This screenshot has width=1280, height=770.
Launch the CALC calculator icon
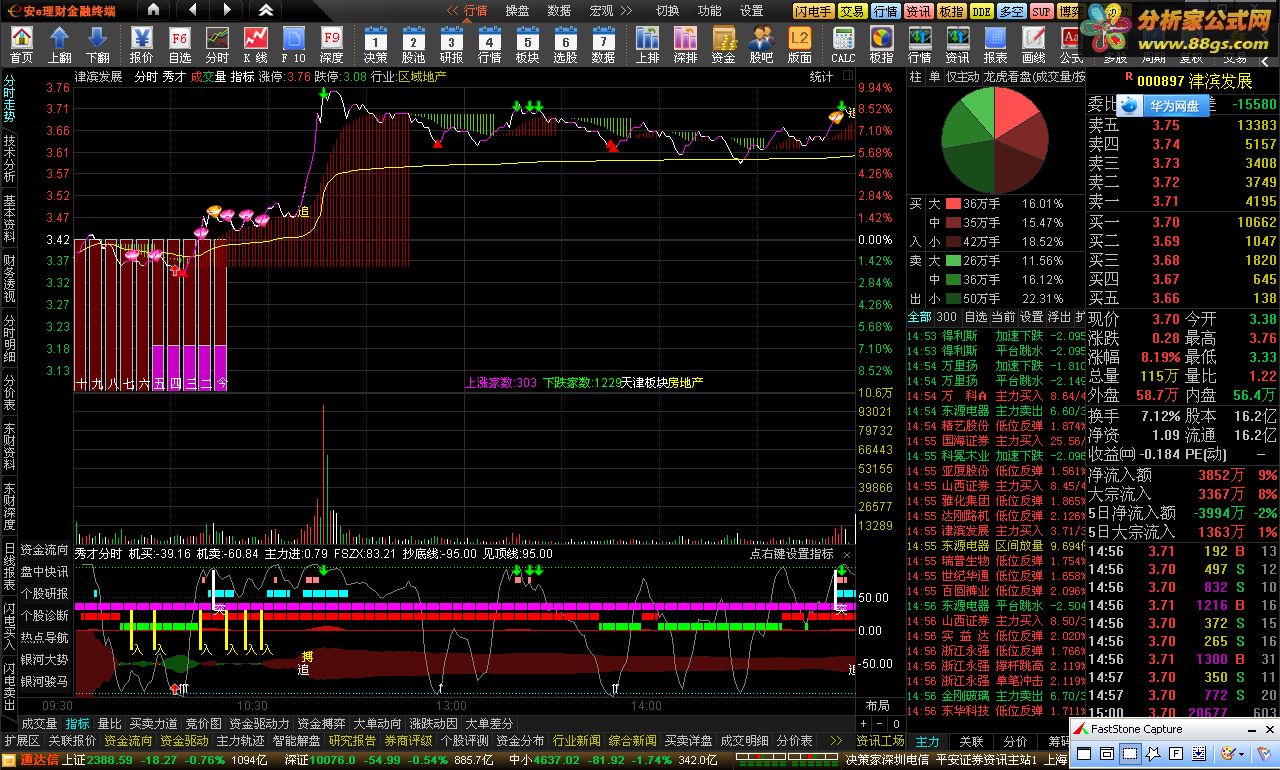[x=843, y=44]
